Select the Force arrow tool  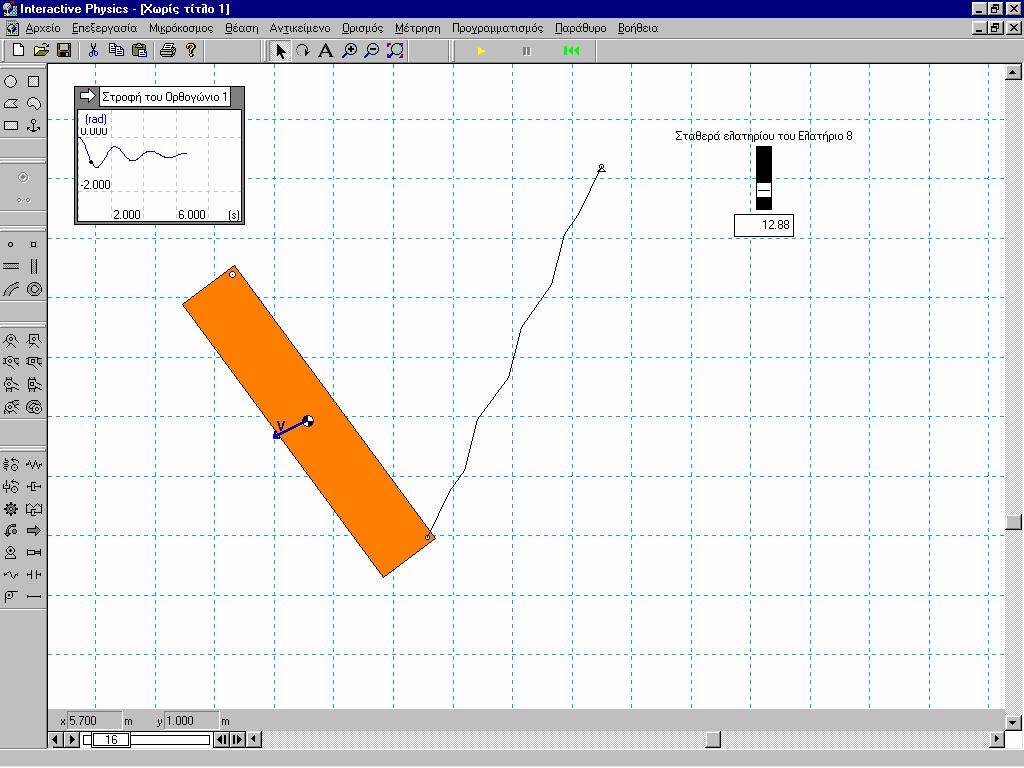pyautogui.click(x=33, y=530)
